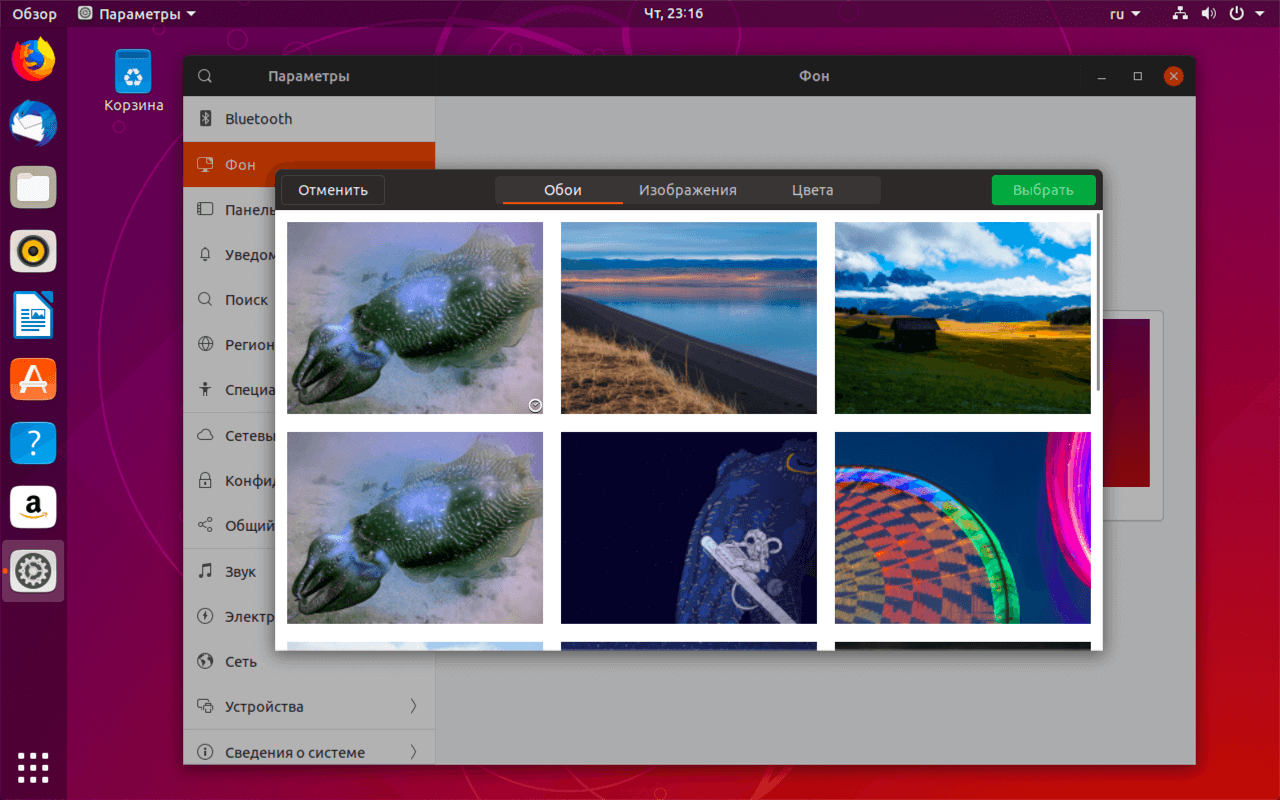Show all applications with the grid icon
This screenshot has width=1280, height=800.
coord(33,767)
